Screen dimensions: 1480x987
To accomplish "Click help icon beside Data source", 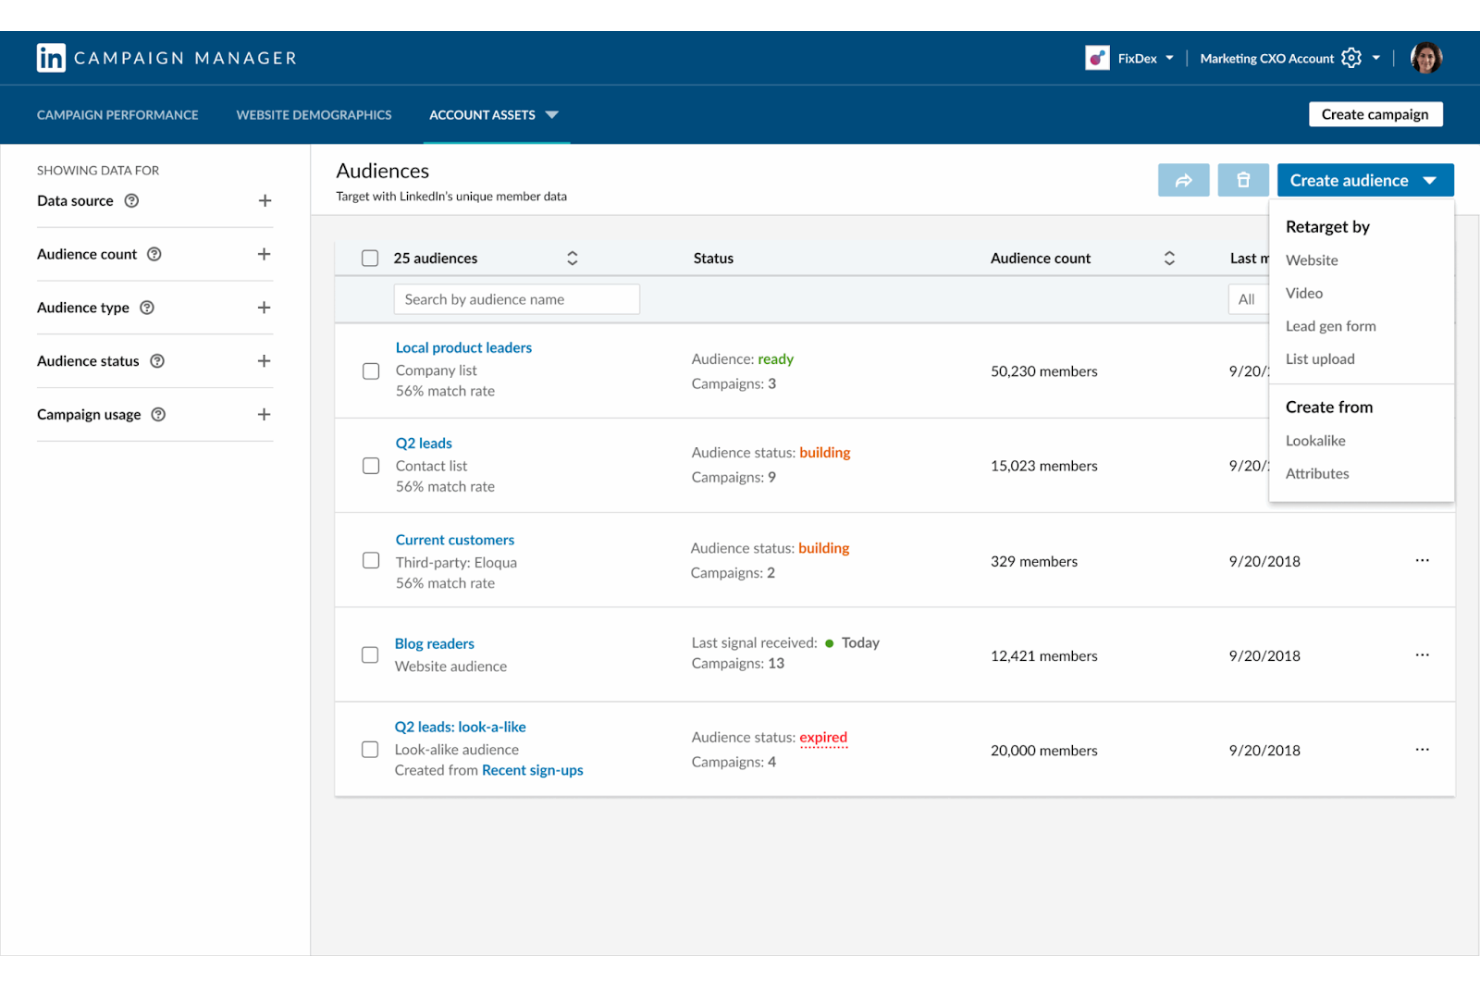I will coord(132,201).
